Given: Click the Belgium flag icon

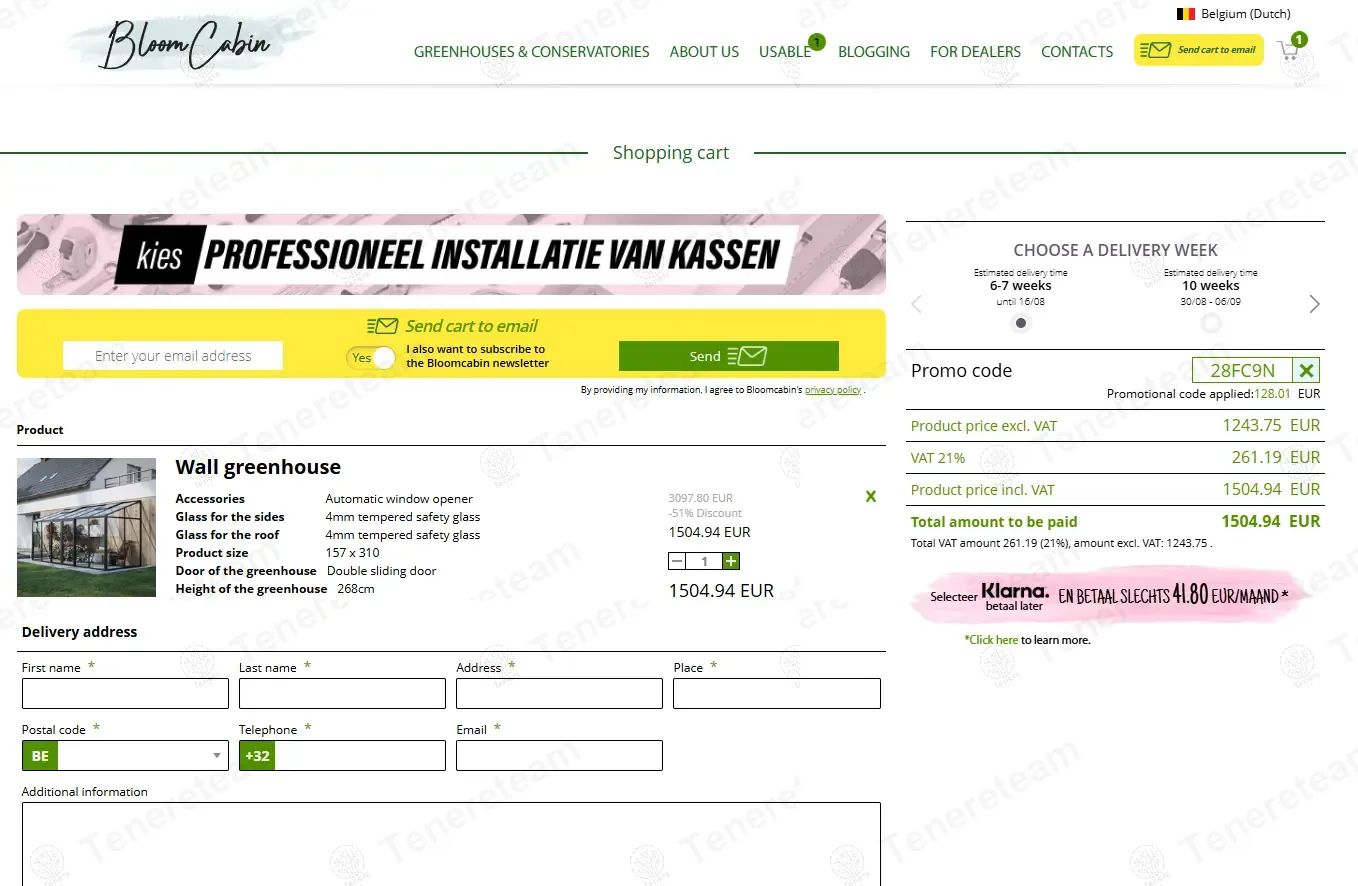Looking at the screenshot, I should [x=1186, y=14].
